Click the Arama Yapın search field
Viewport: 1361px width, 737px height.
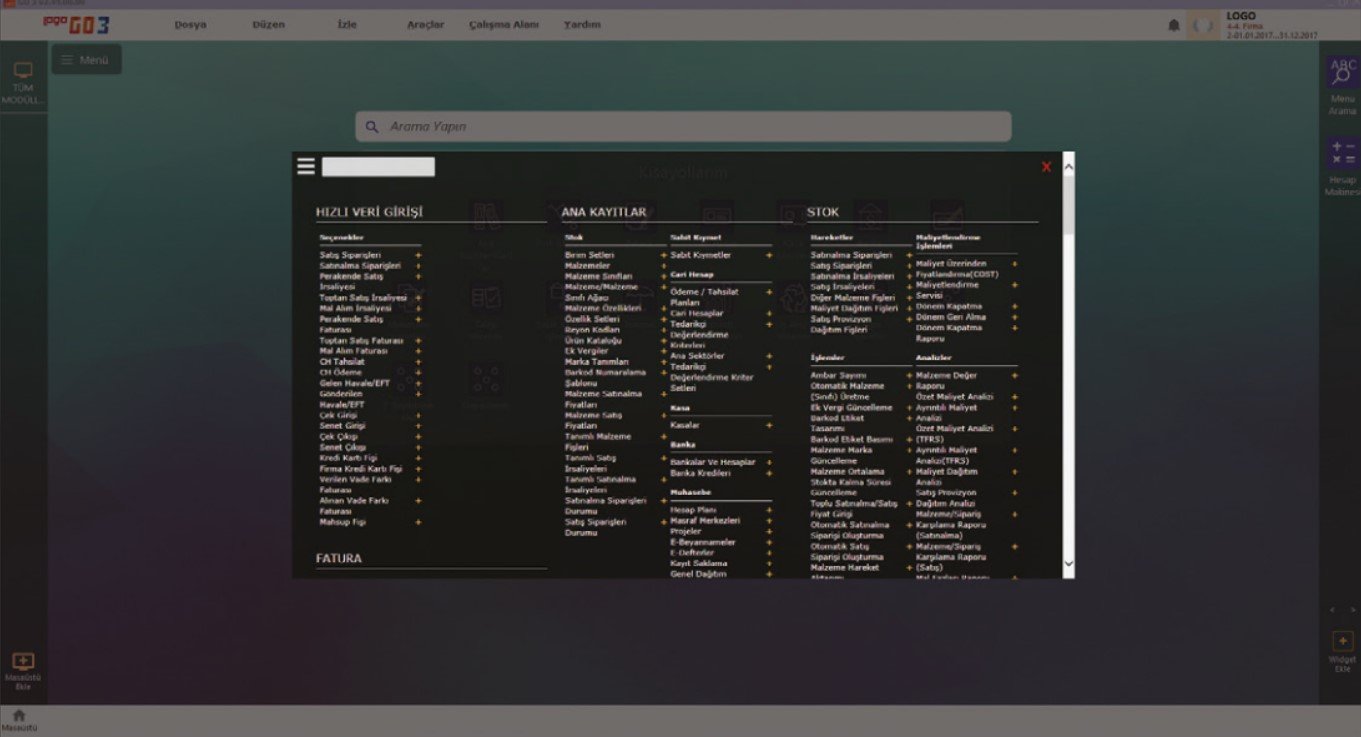(x=683, y=127)
